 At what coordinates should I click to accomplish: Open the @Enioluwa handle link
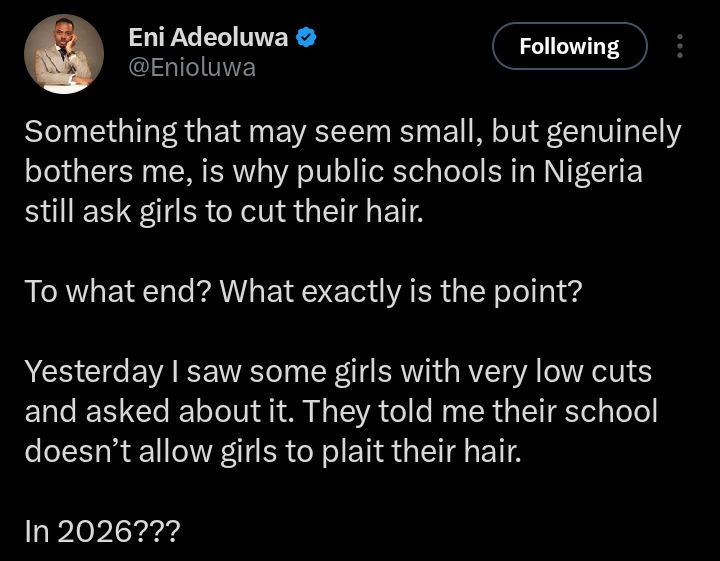pos(192,68)
